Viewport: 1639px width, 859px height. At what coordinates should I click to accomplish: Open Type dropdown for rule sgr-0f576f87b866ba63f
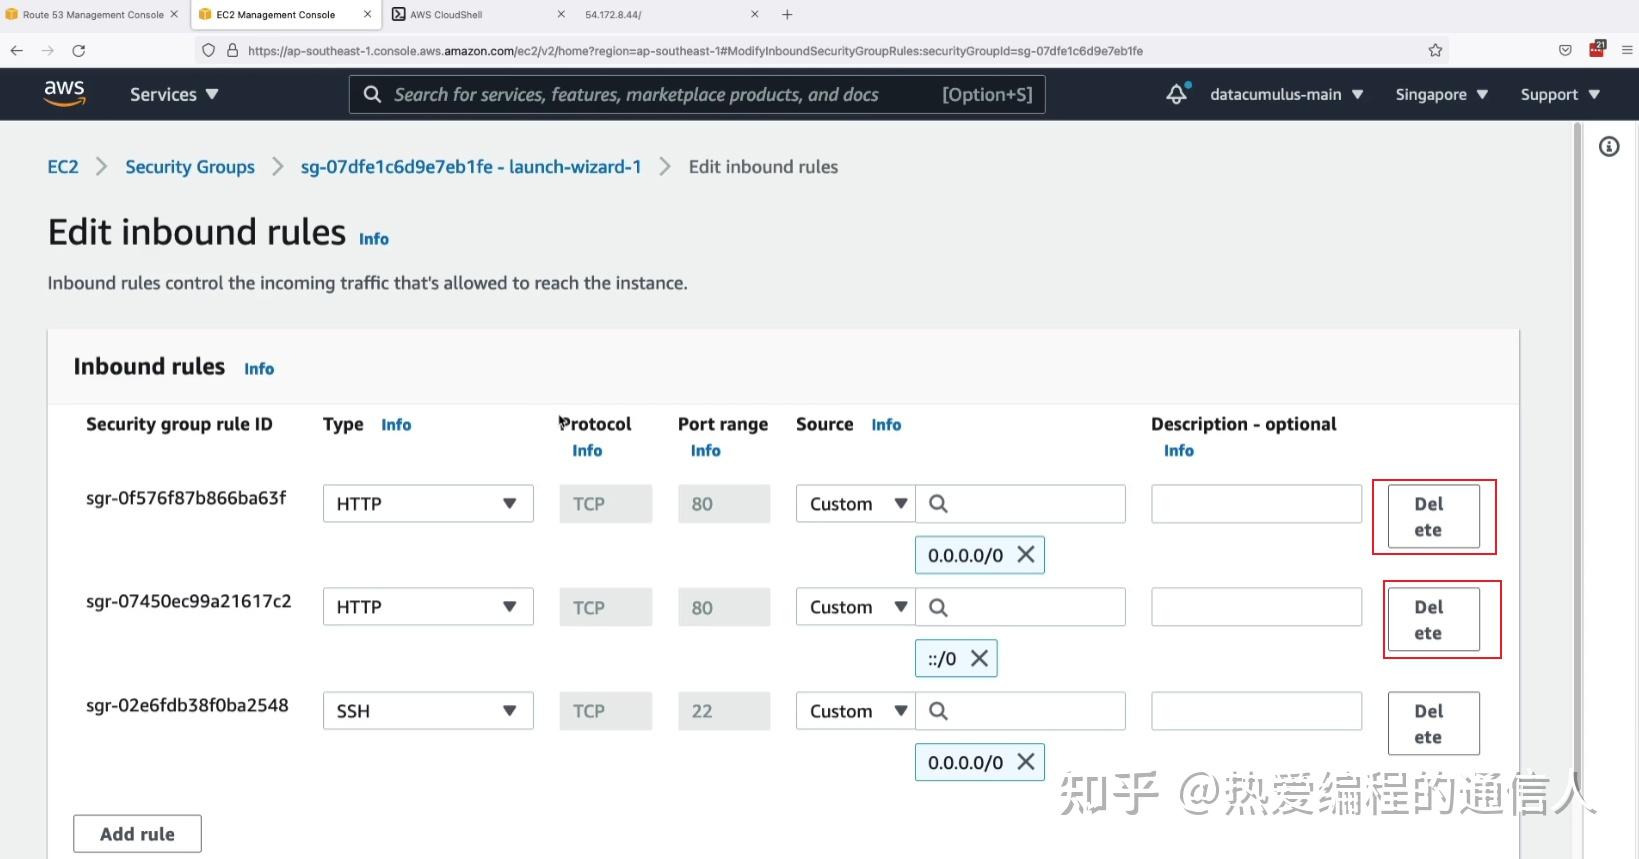point(428,504)
